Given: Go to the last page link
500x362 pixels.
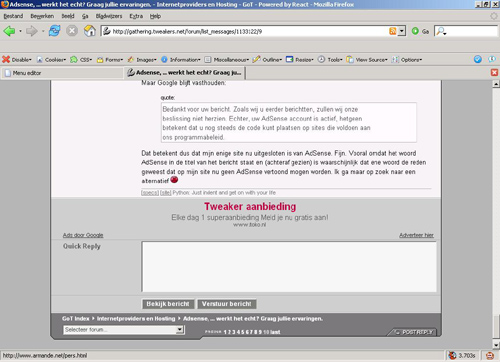Looking at the screenshot, I should point(275,332).
